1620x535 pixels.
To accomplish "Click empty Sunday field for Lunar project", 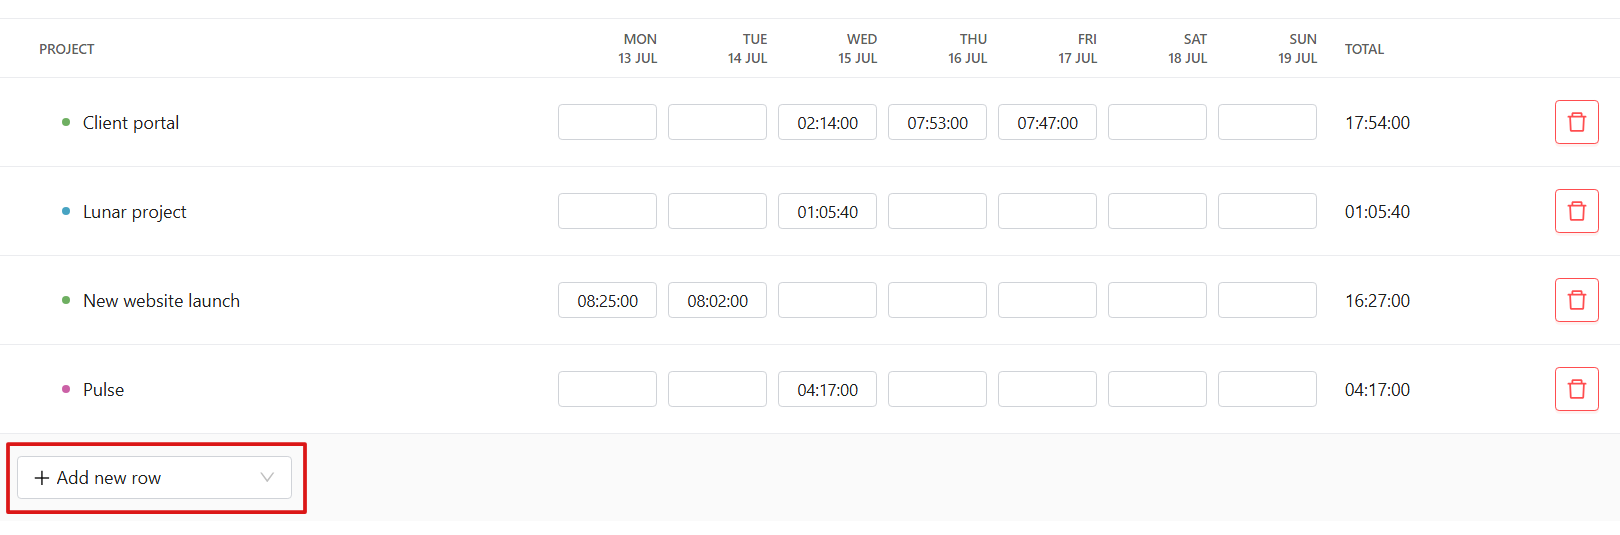I will (1267, 211).
